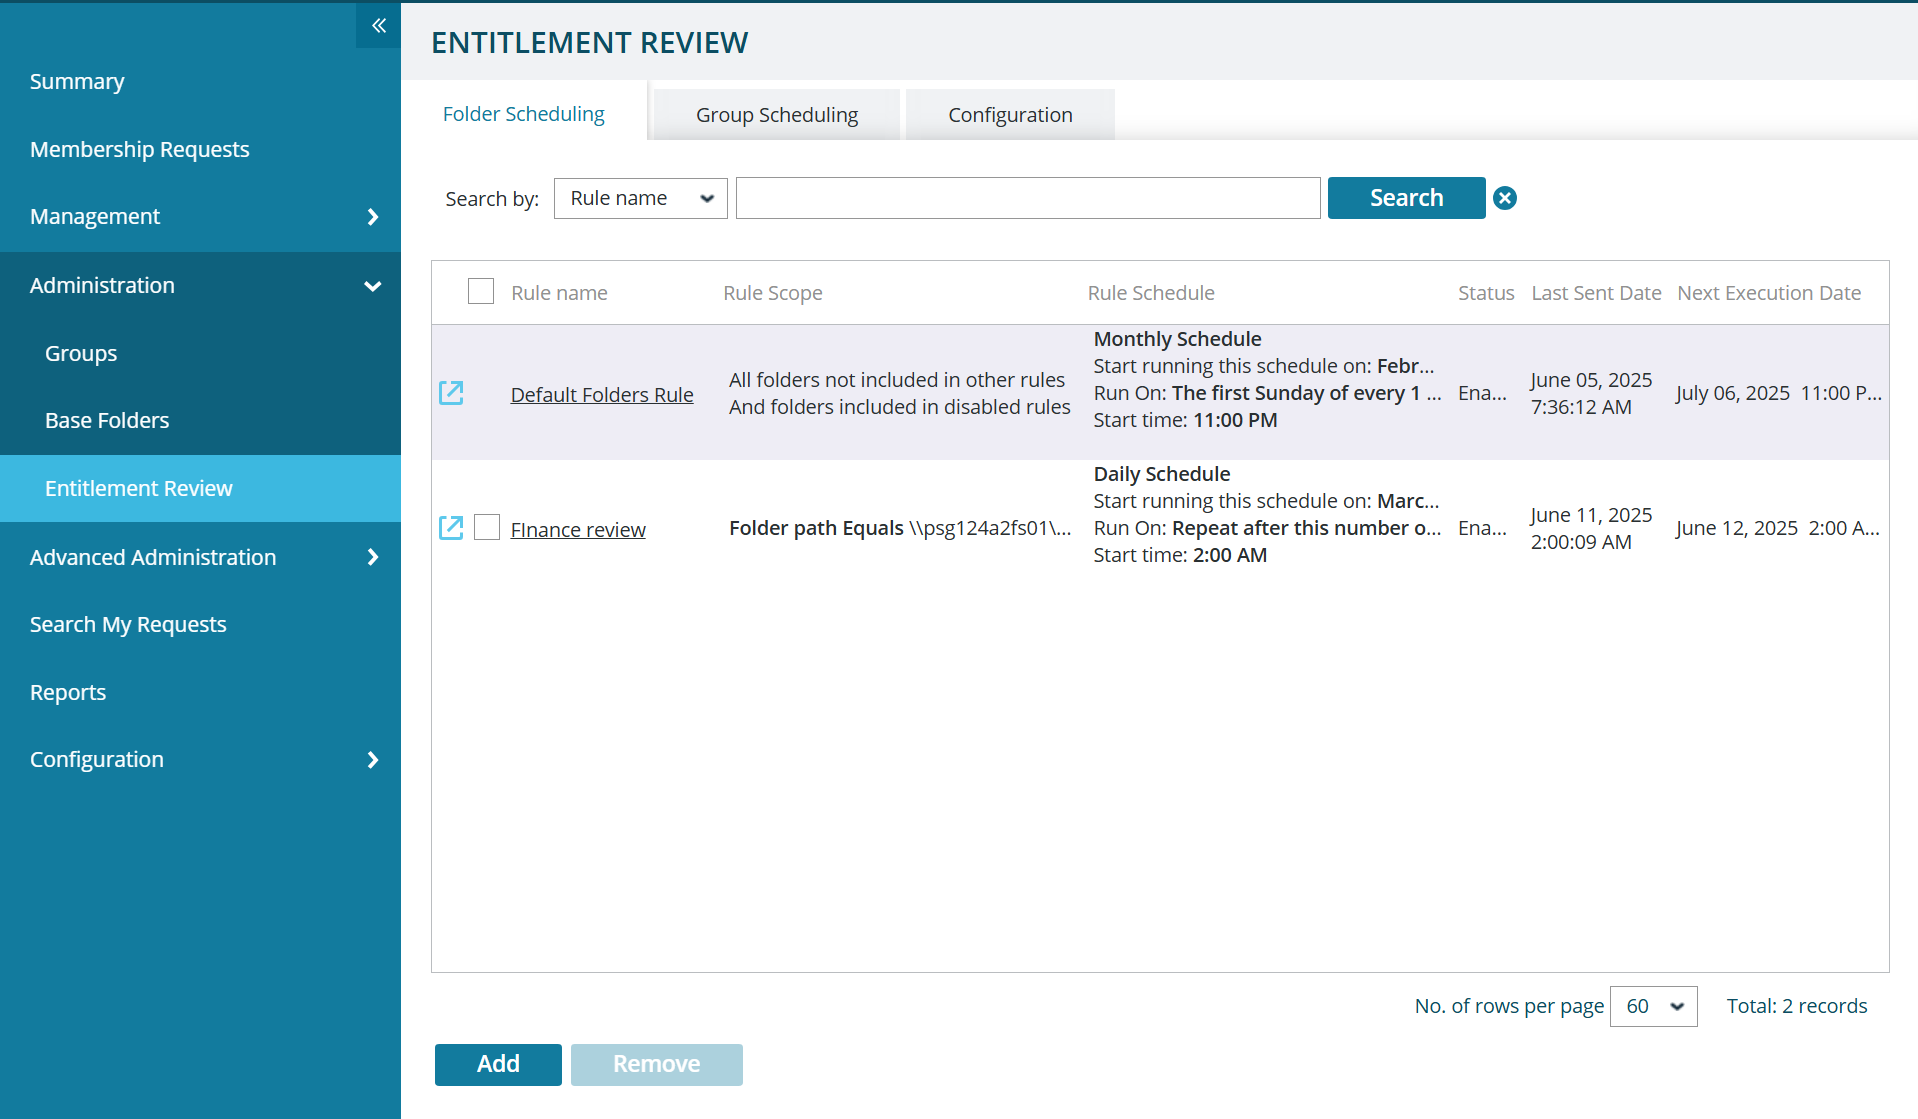Click the Add button below the table
1918x1119 pixels.
(497, 1064)
